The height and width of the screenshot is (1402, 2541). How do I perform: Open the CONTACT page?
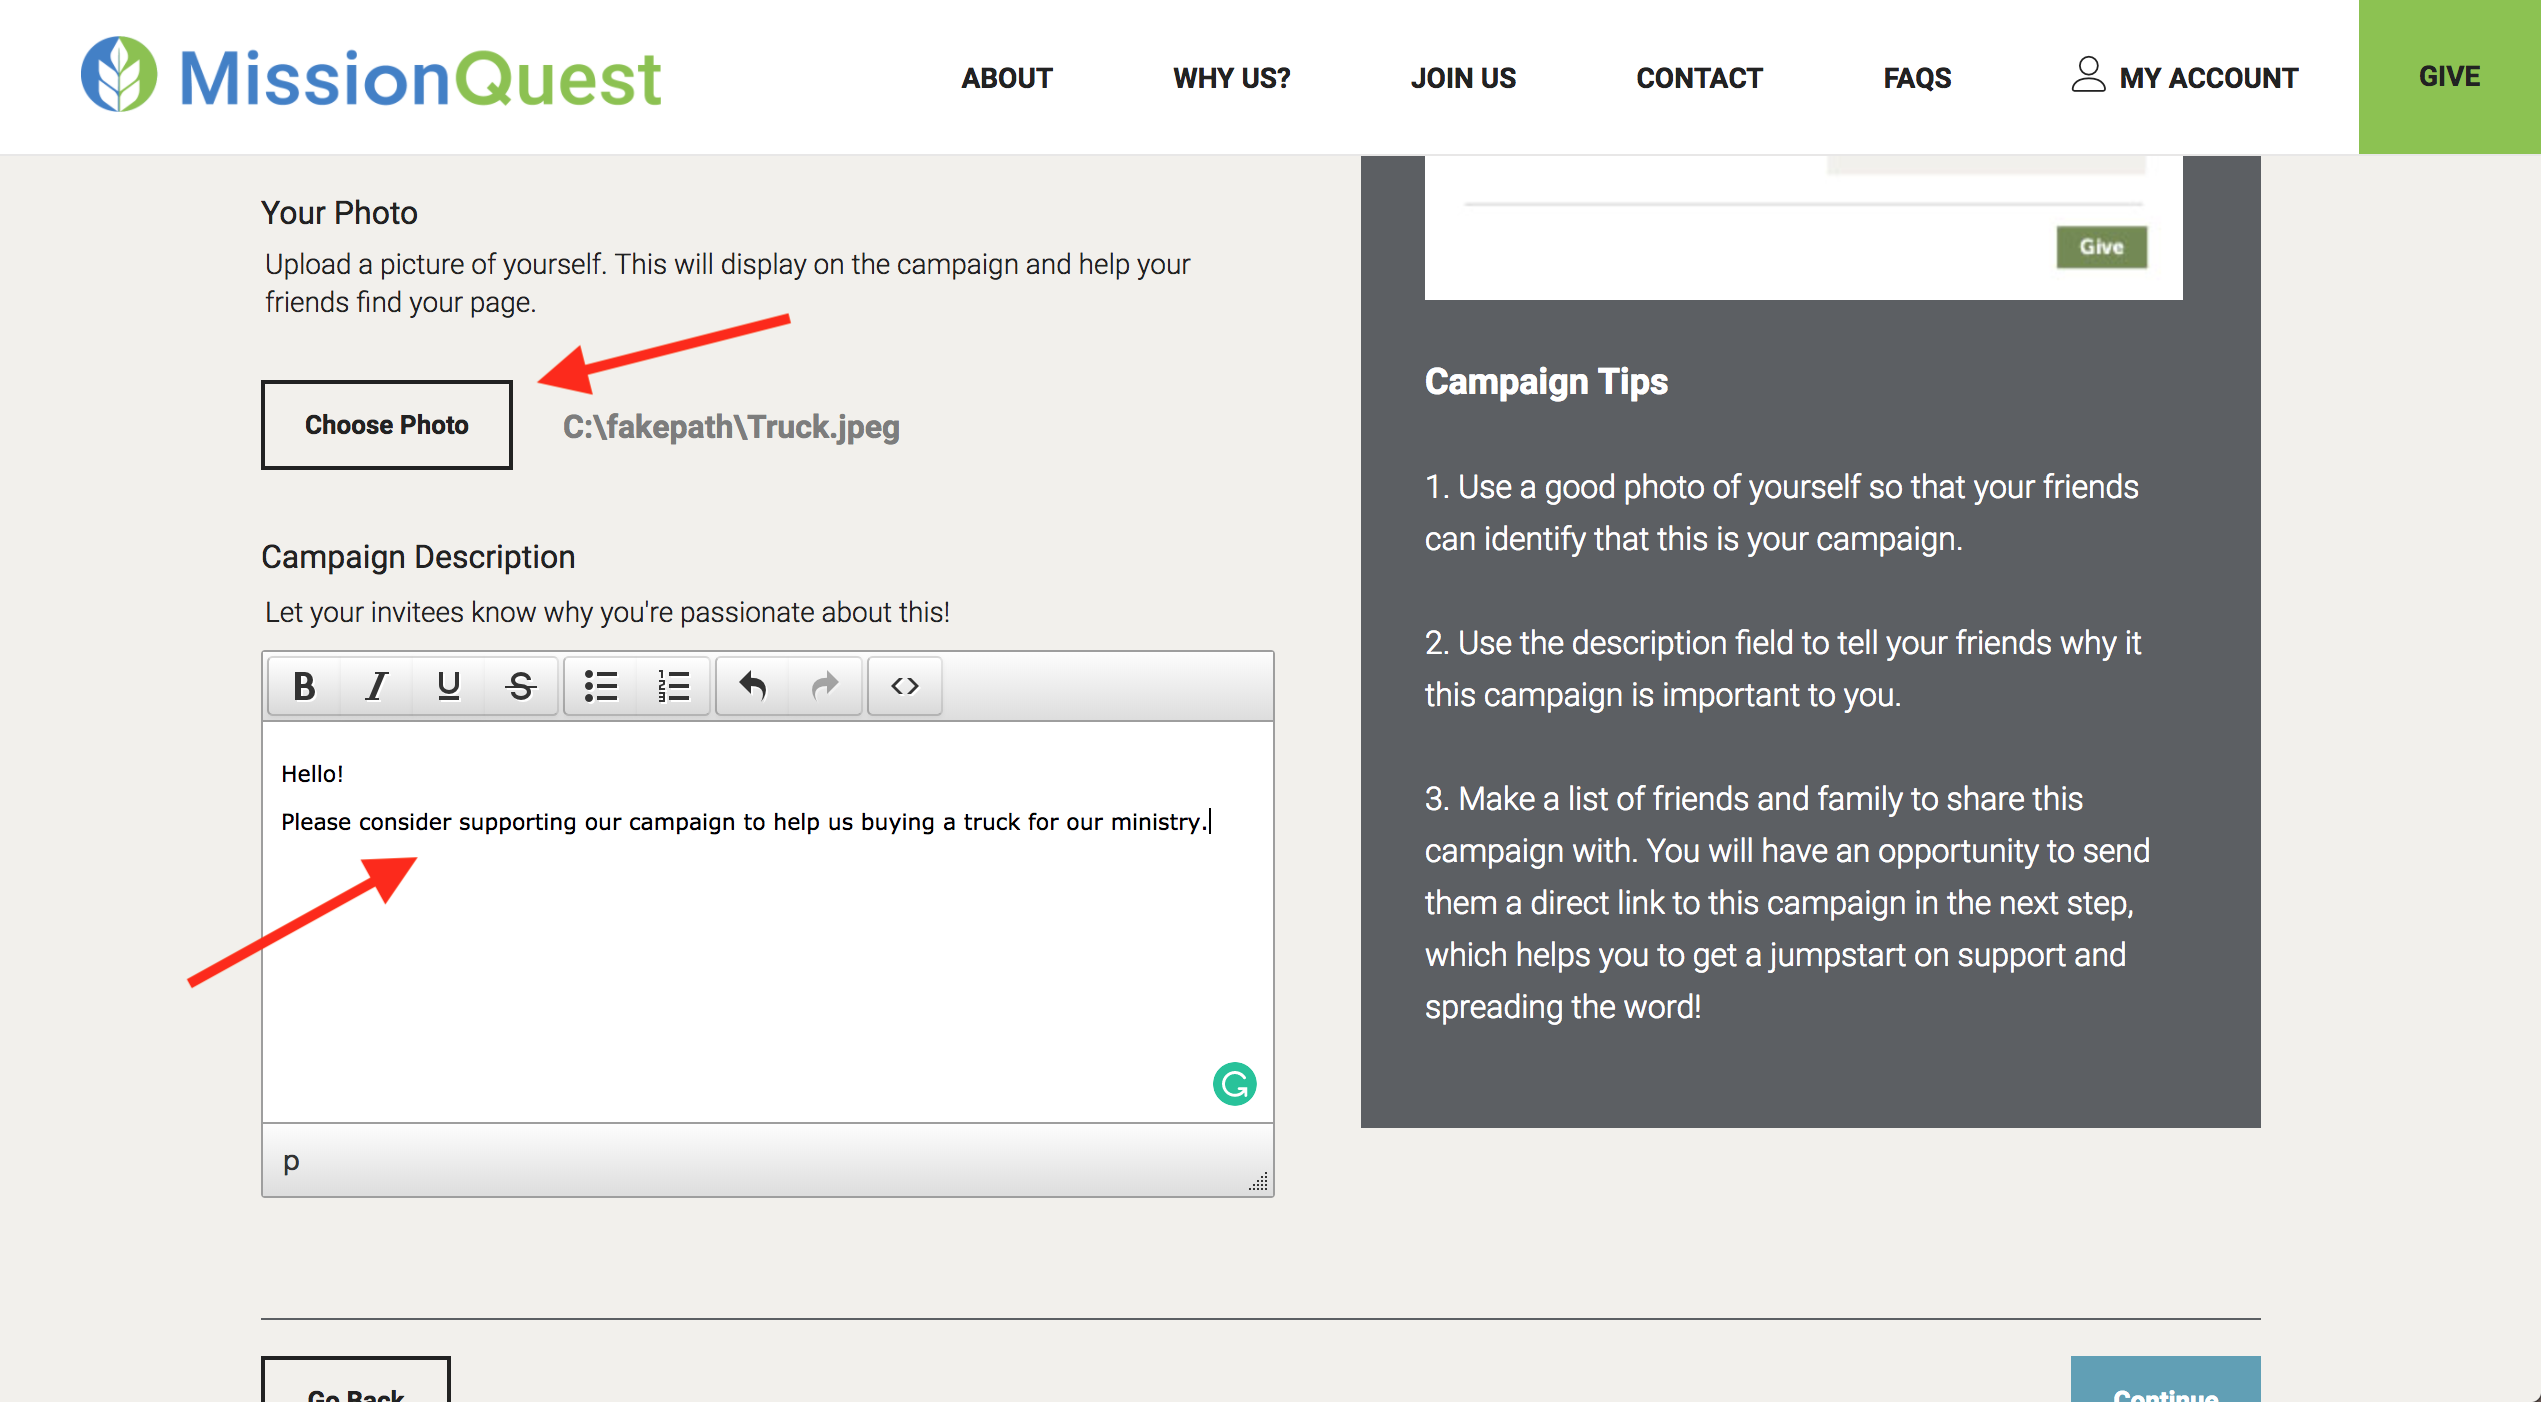pyautogui.click(x=1698, y=78)
